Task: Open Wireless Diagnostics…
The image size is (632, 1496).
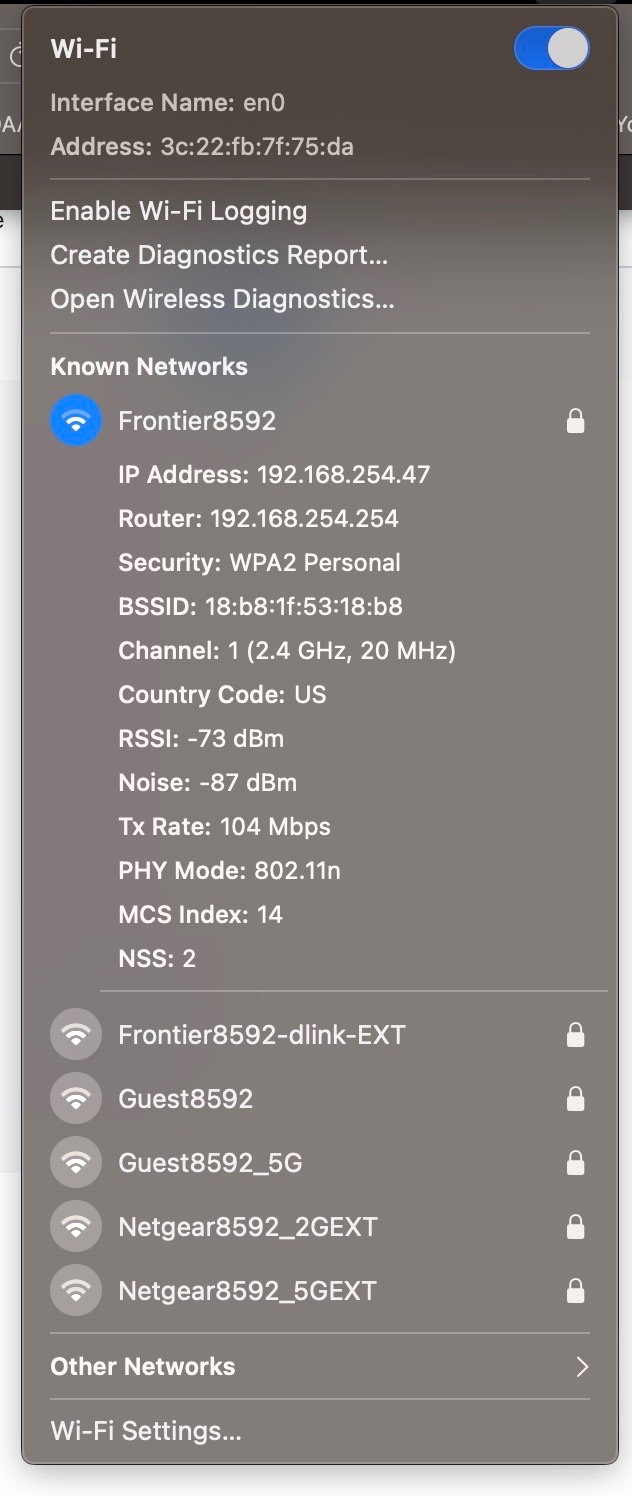Action: coord(222,299)
